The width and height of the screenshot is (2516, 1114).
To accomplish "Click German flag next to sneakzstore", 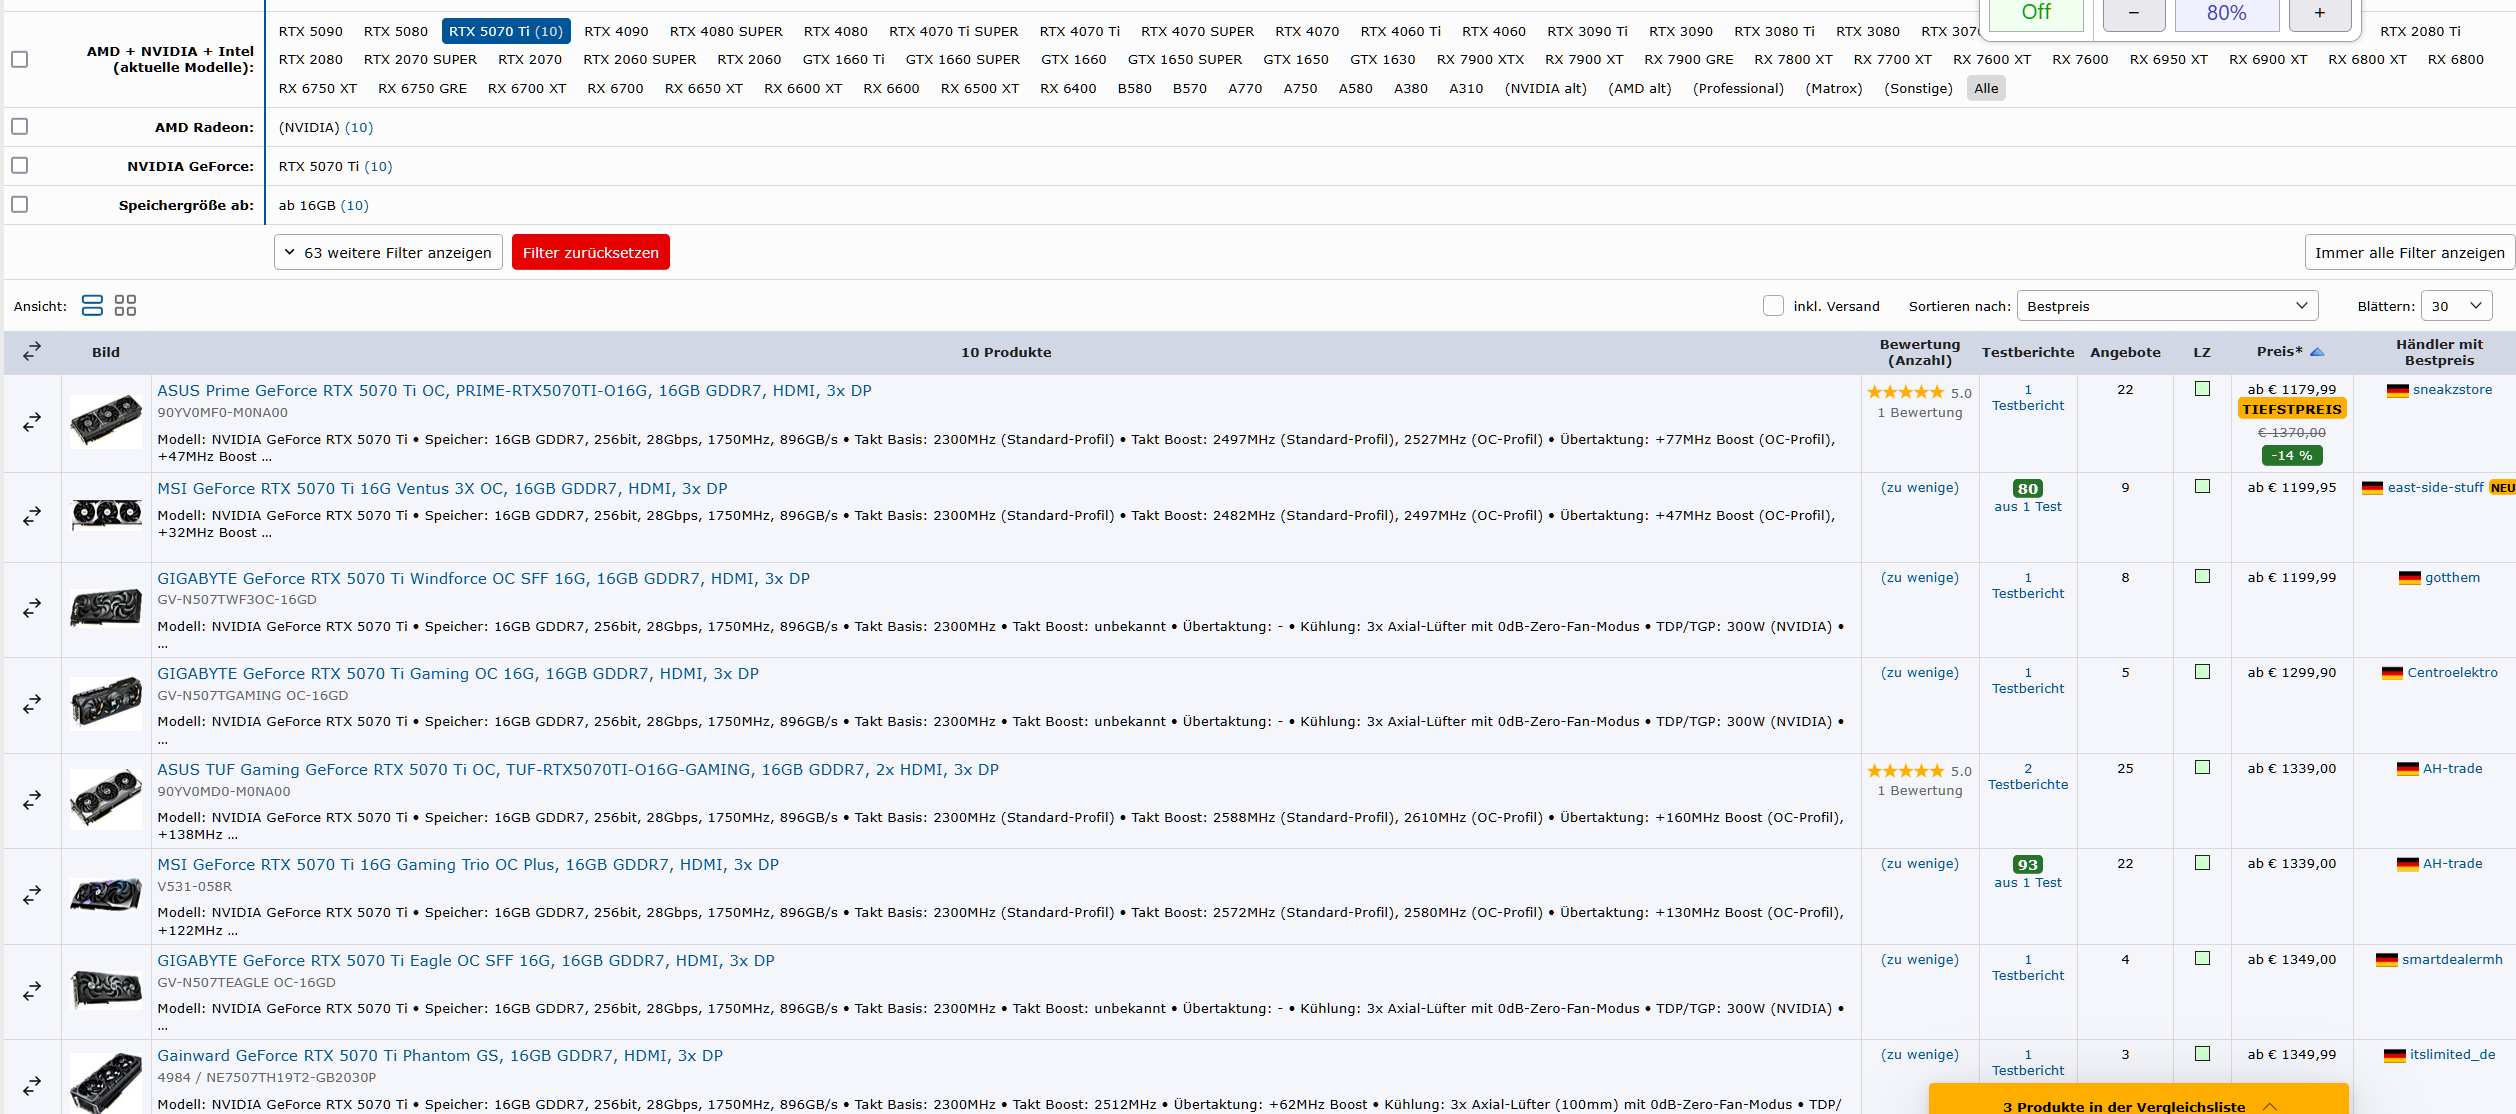I will coord(2397,390).
